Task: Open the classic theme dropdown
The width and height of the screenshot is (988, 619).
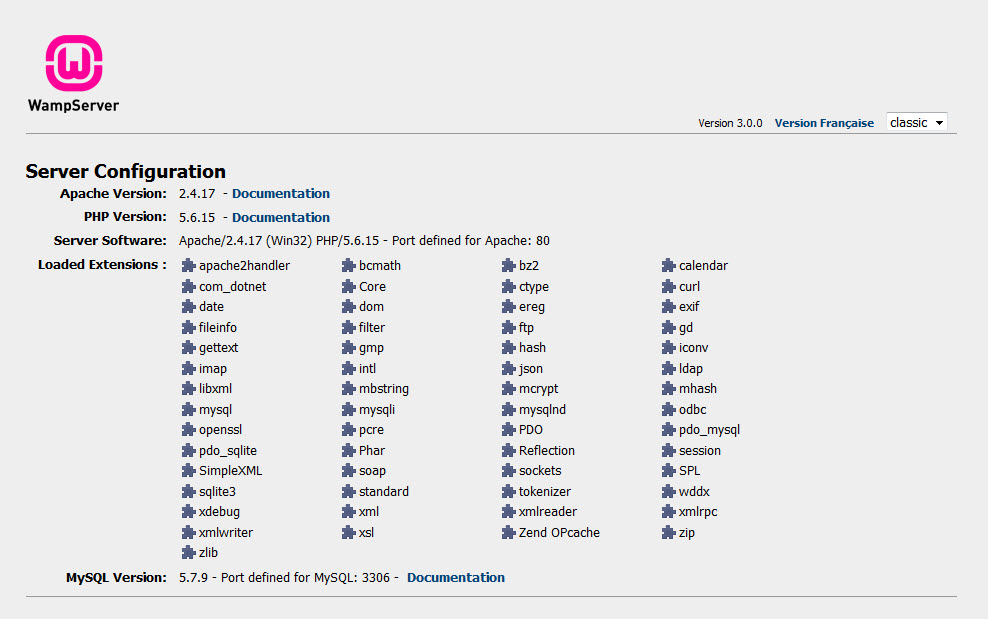Action: (916, 123)
